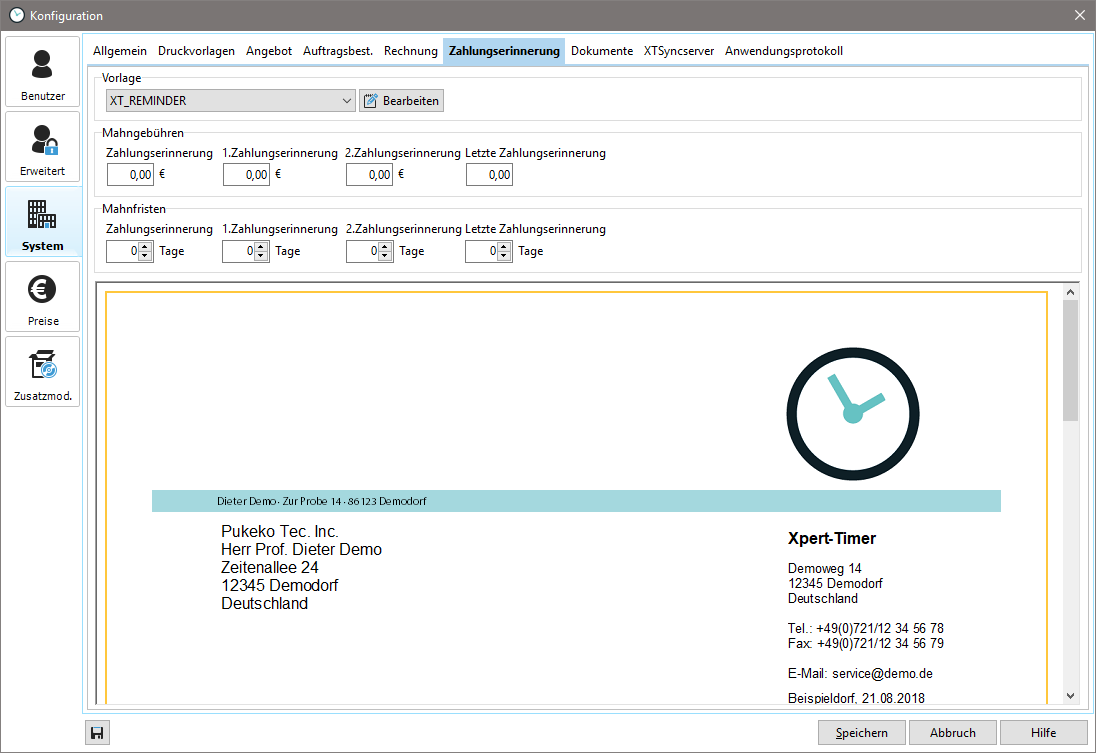Click the floppy disk save icon
This screenshot has width=1096, height=753.
click(97, 733)
